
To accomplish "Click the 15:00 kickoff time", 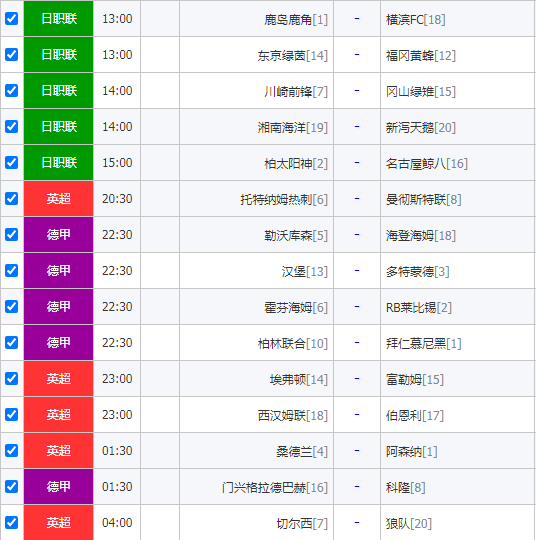I will [x=117, y=163].
